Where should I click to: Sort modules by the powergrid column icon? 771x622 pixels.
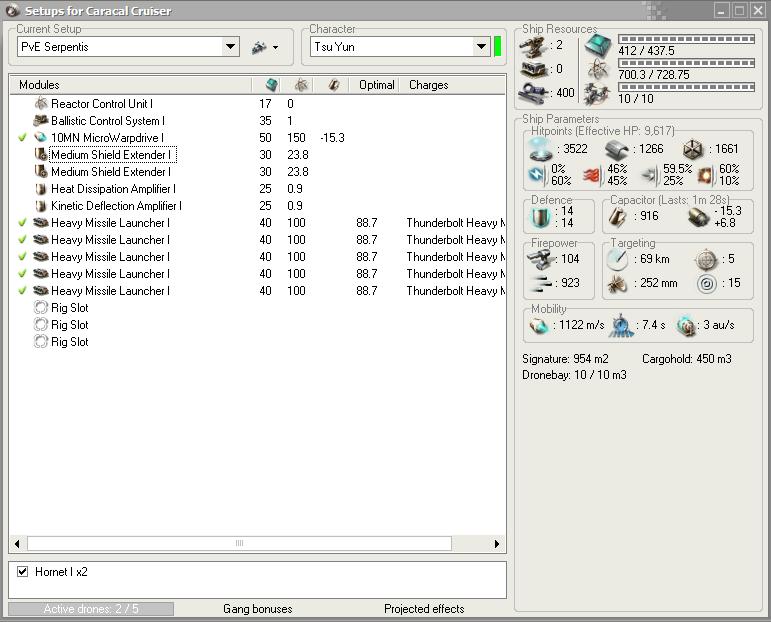301,85
